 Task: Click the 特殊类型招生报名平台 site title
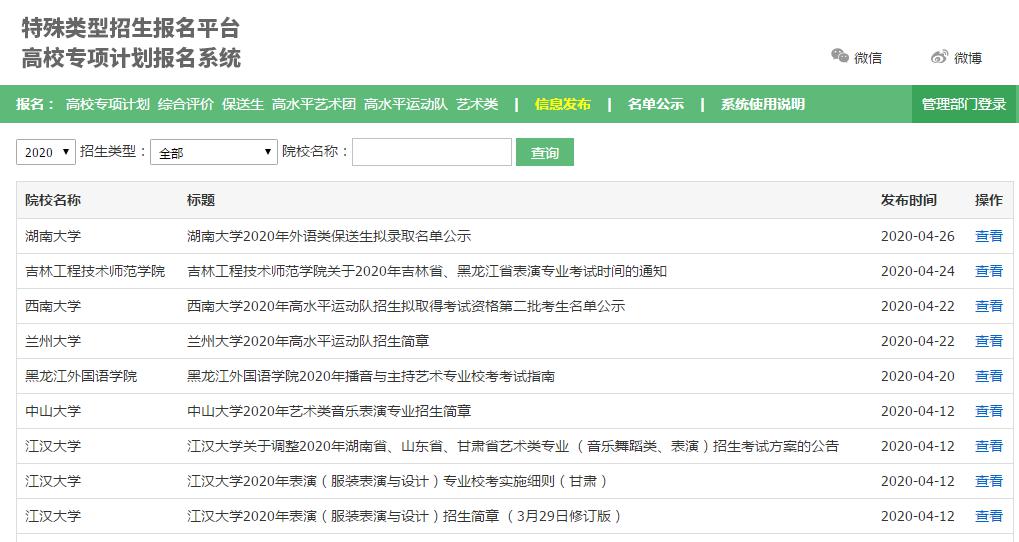(x=131, y=28)
